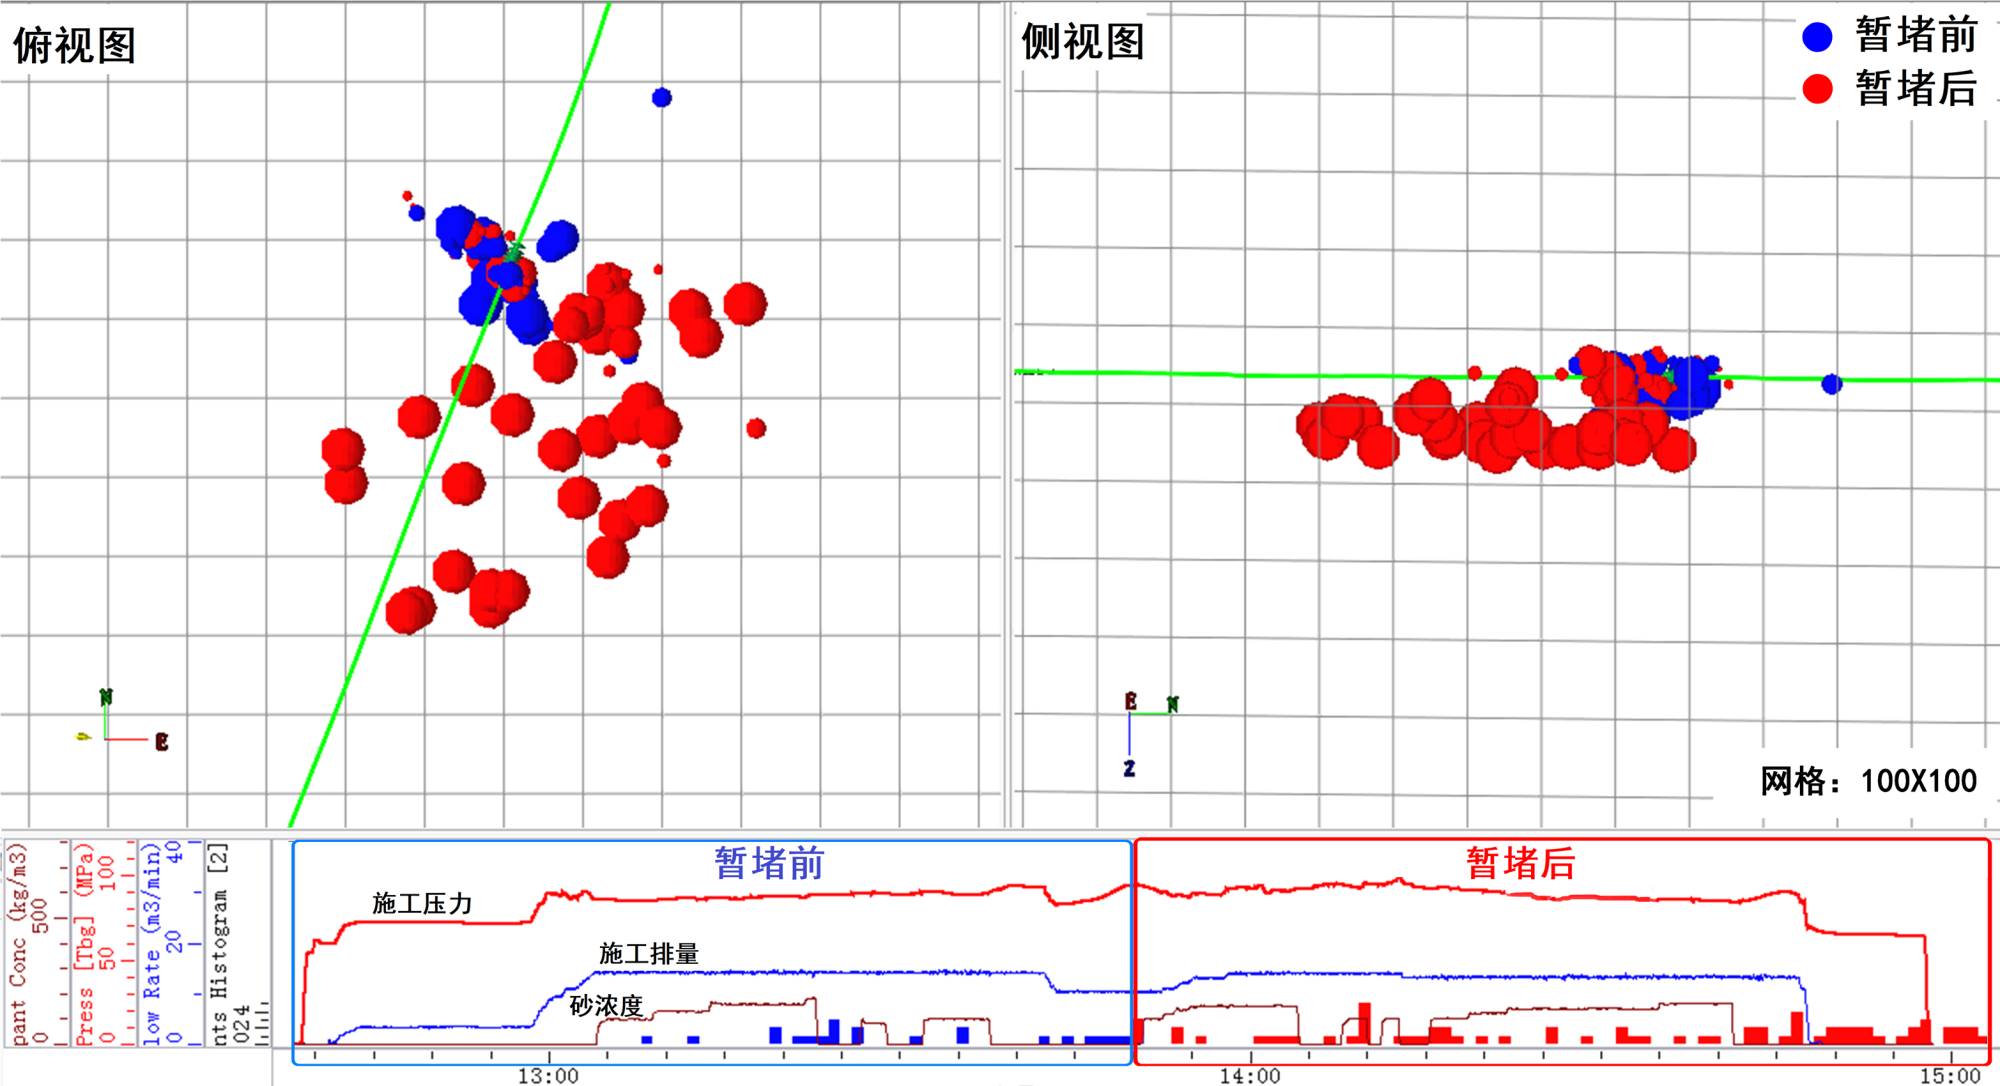Click the 砂浓度 curve label
The width and height of the screenshot is (2000, 1086).
coord(605,1006)
